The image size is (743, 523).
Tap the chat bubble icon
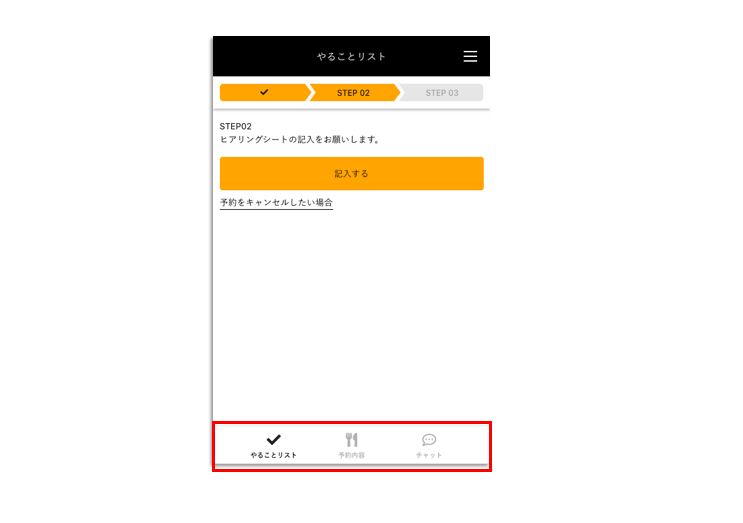[x=429, y=440]
